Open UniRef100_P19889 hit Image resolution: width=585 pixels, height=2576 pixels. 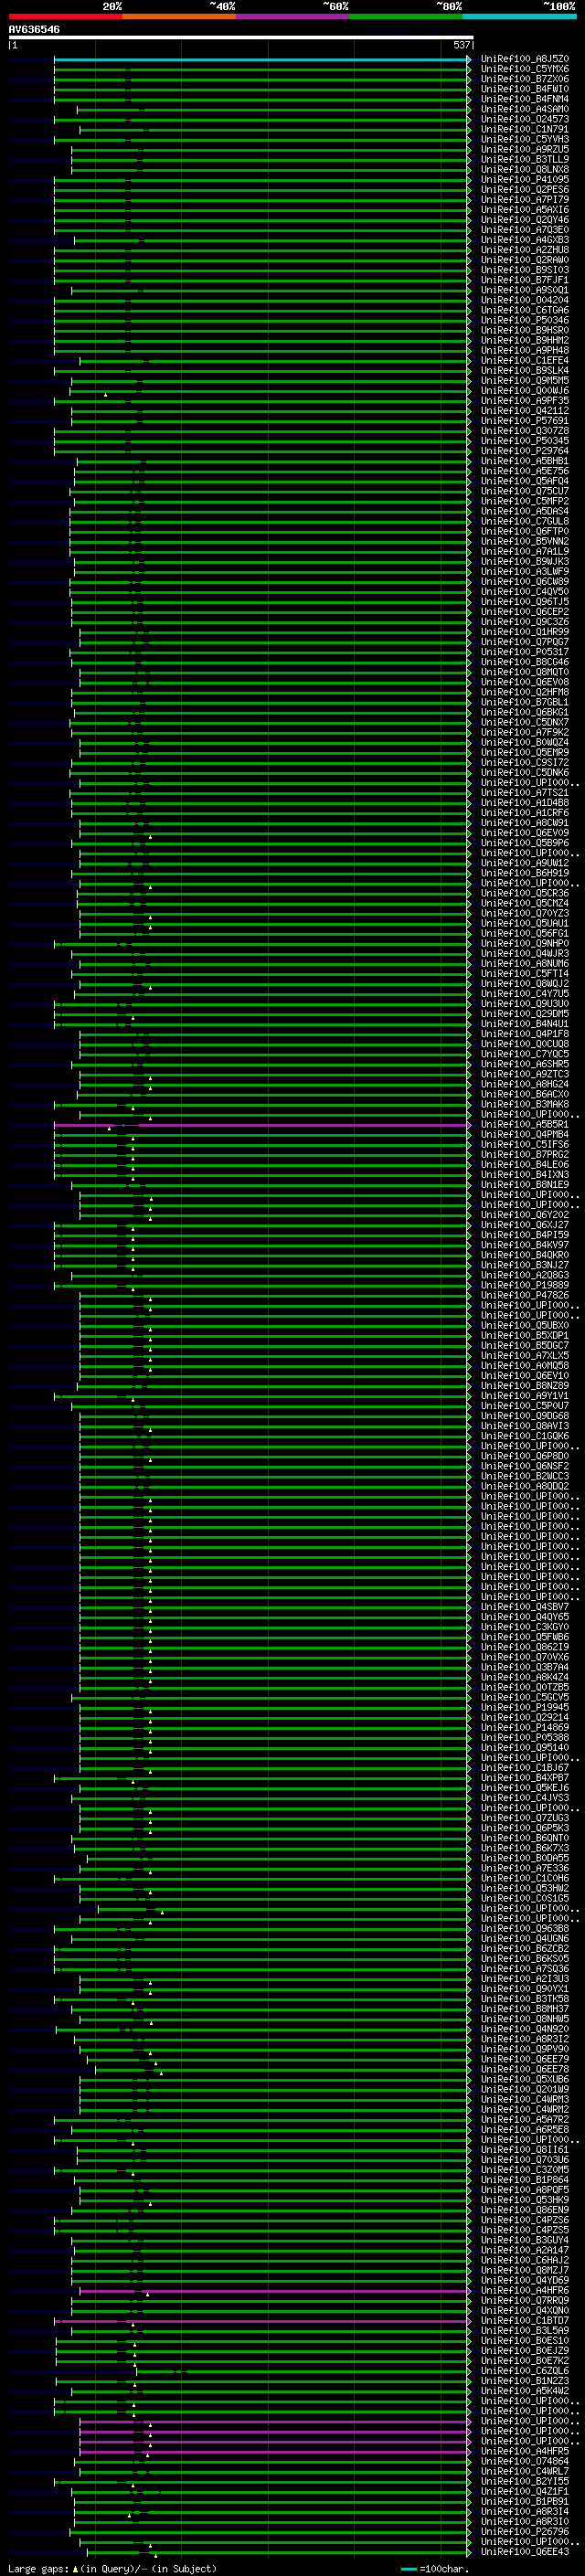525,1286
